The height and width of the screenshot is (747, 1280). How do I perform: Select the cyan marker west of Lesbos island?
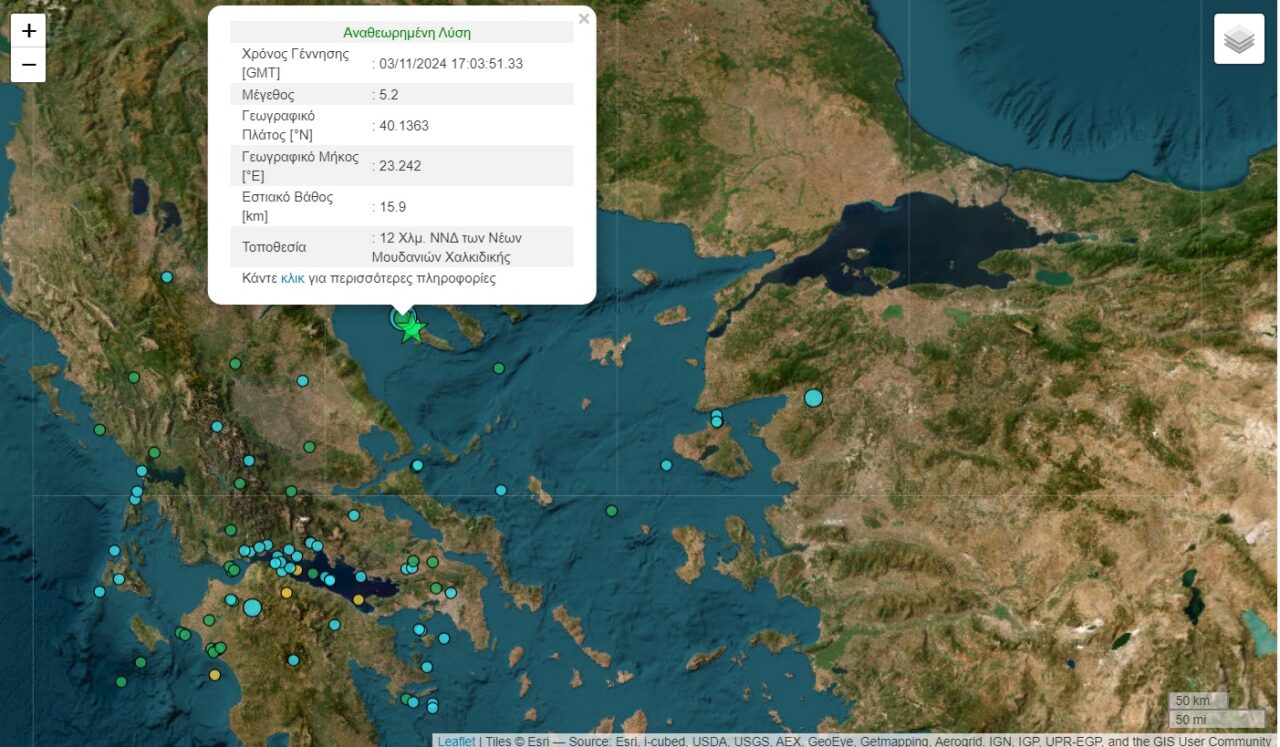tap(666, 465)
